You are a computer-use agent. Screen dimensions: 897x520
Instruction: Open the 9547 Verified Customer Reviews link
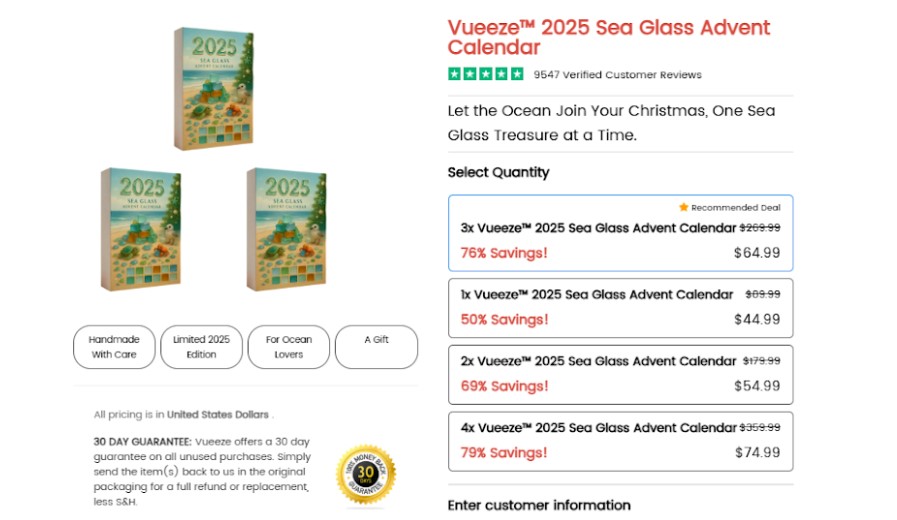617,75
